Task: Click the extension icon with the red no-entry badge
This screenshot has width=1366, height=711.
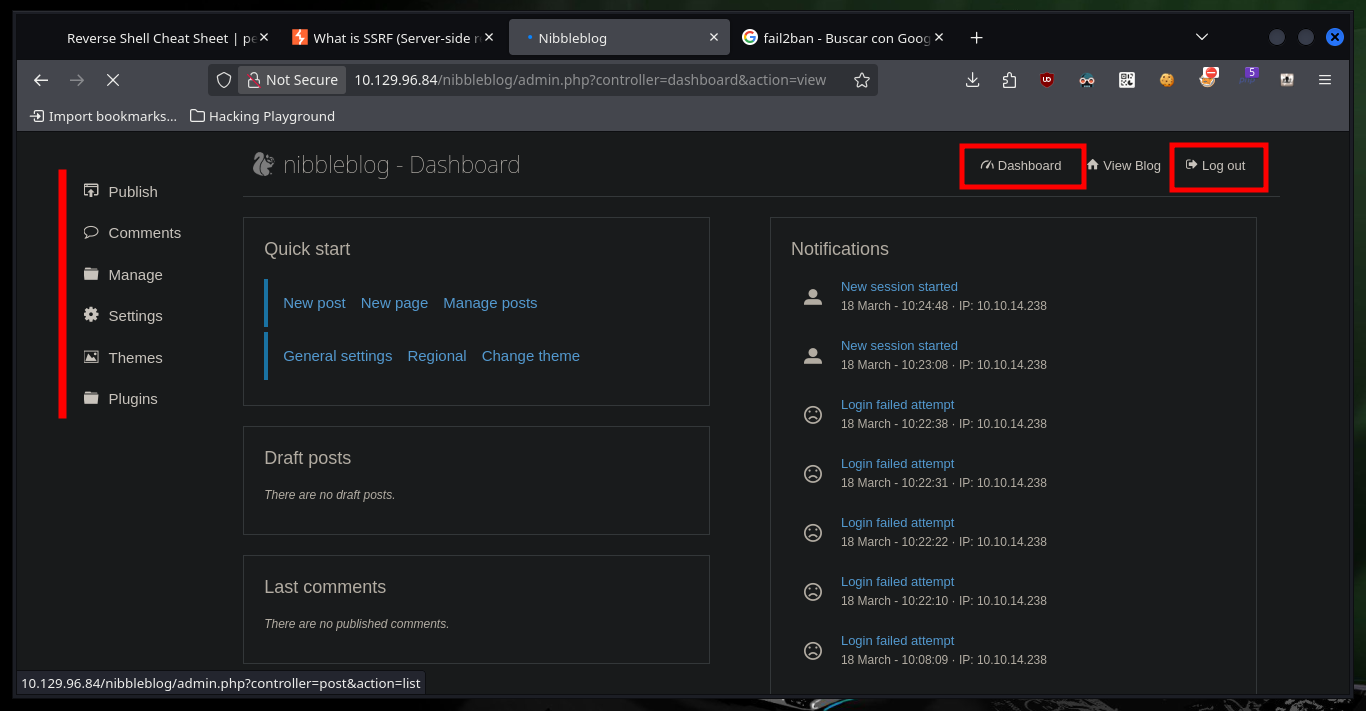Action: click(x=1209, y=78)
